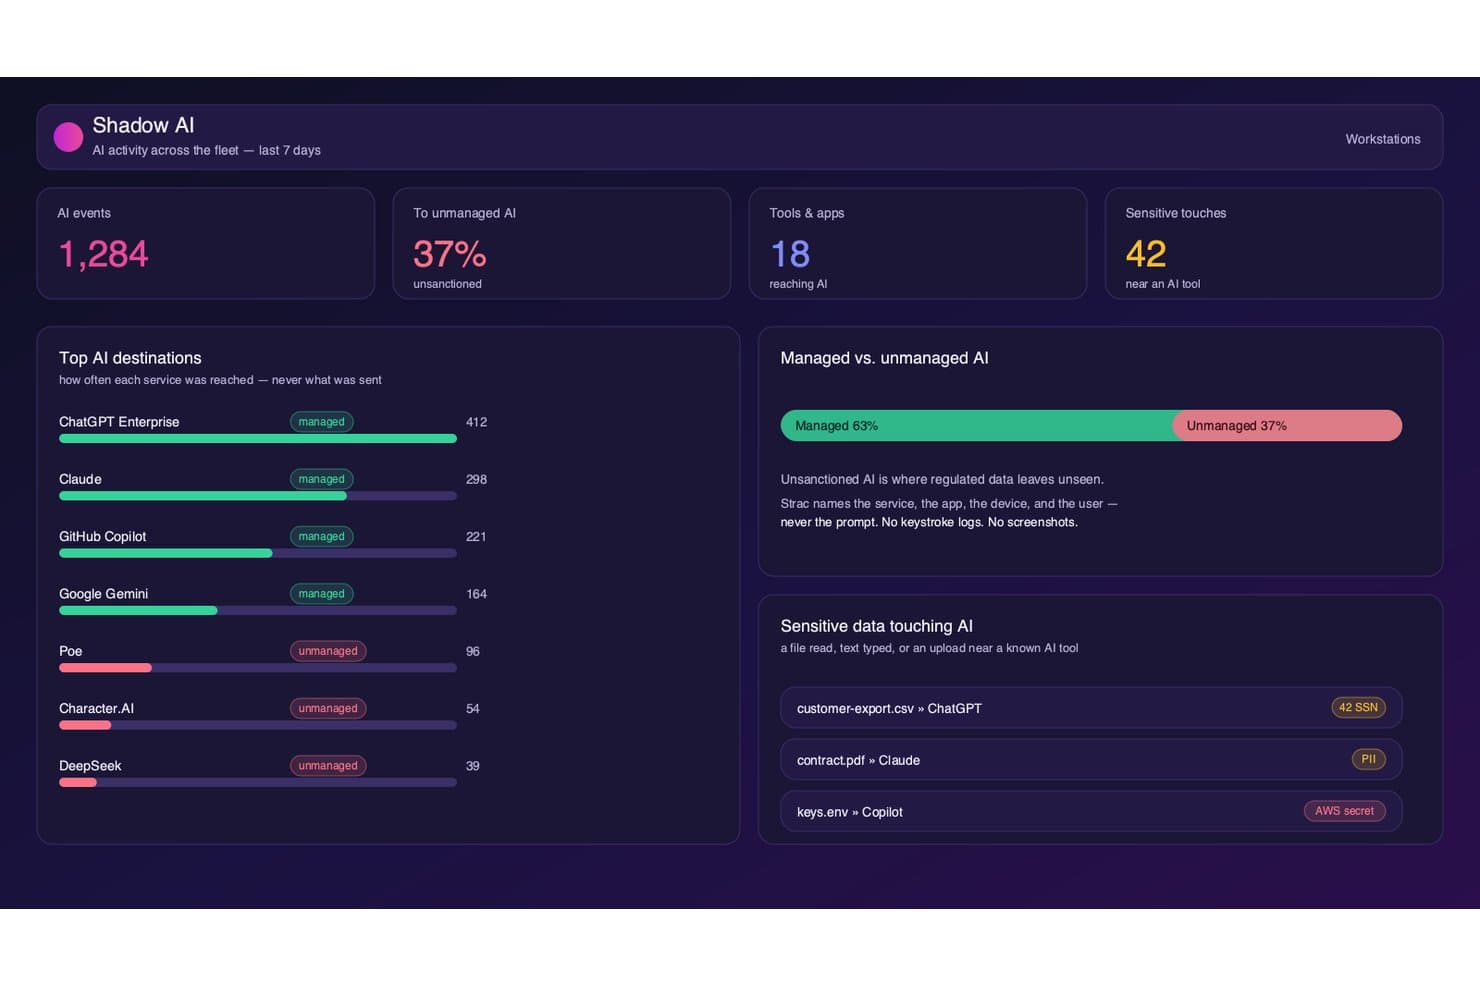Click the count 221 for GitHub Copilot

coord(476,536)
